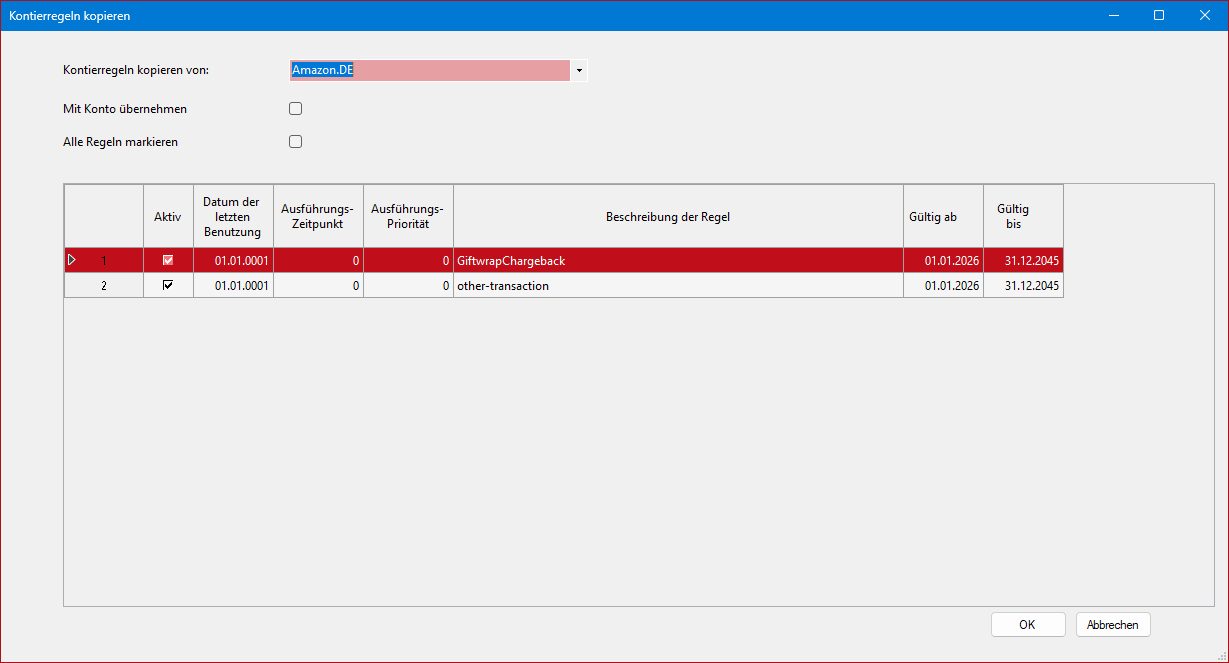Maximize the Kontierregeln kopieren window
The width and height of the screenshot is (1229, 663).
[1159, 15]
